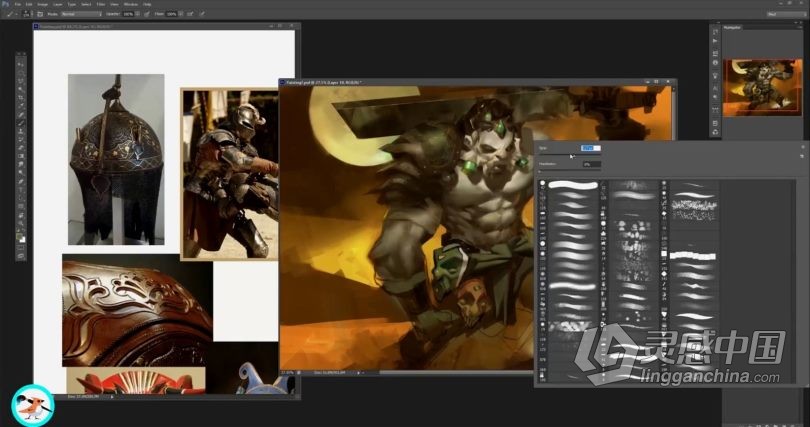Select the Blur tool
The width and height of the screenshot is (810, 427).
point(21,164)
